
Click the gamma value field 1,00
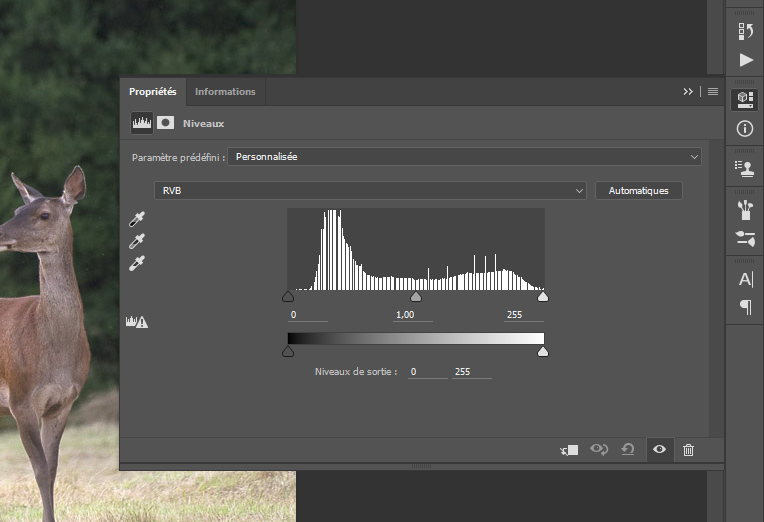tap(413, 315)
